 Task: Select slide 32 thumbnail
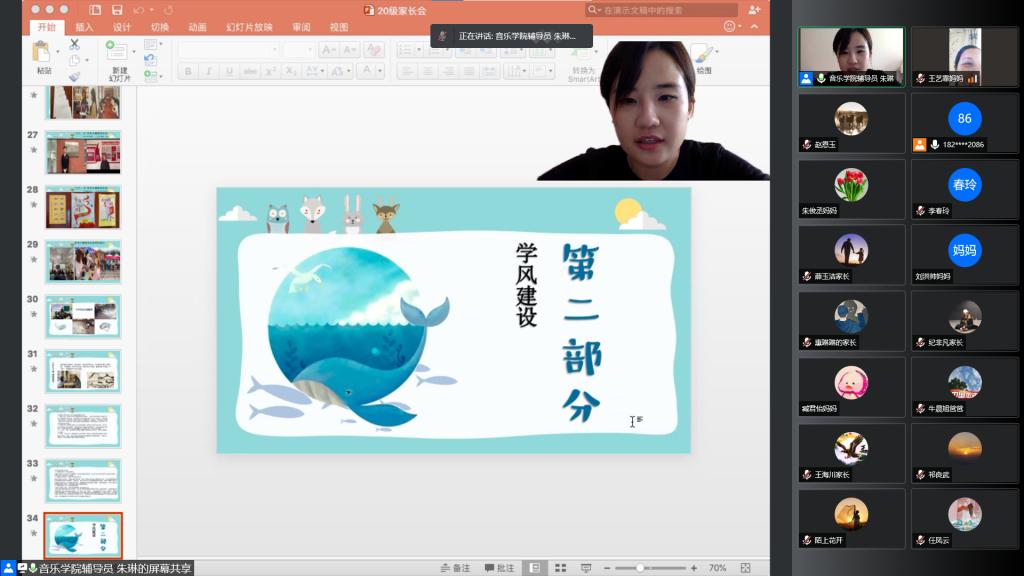coord(83,426)
